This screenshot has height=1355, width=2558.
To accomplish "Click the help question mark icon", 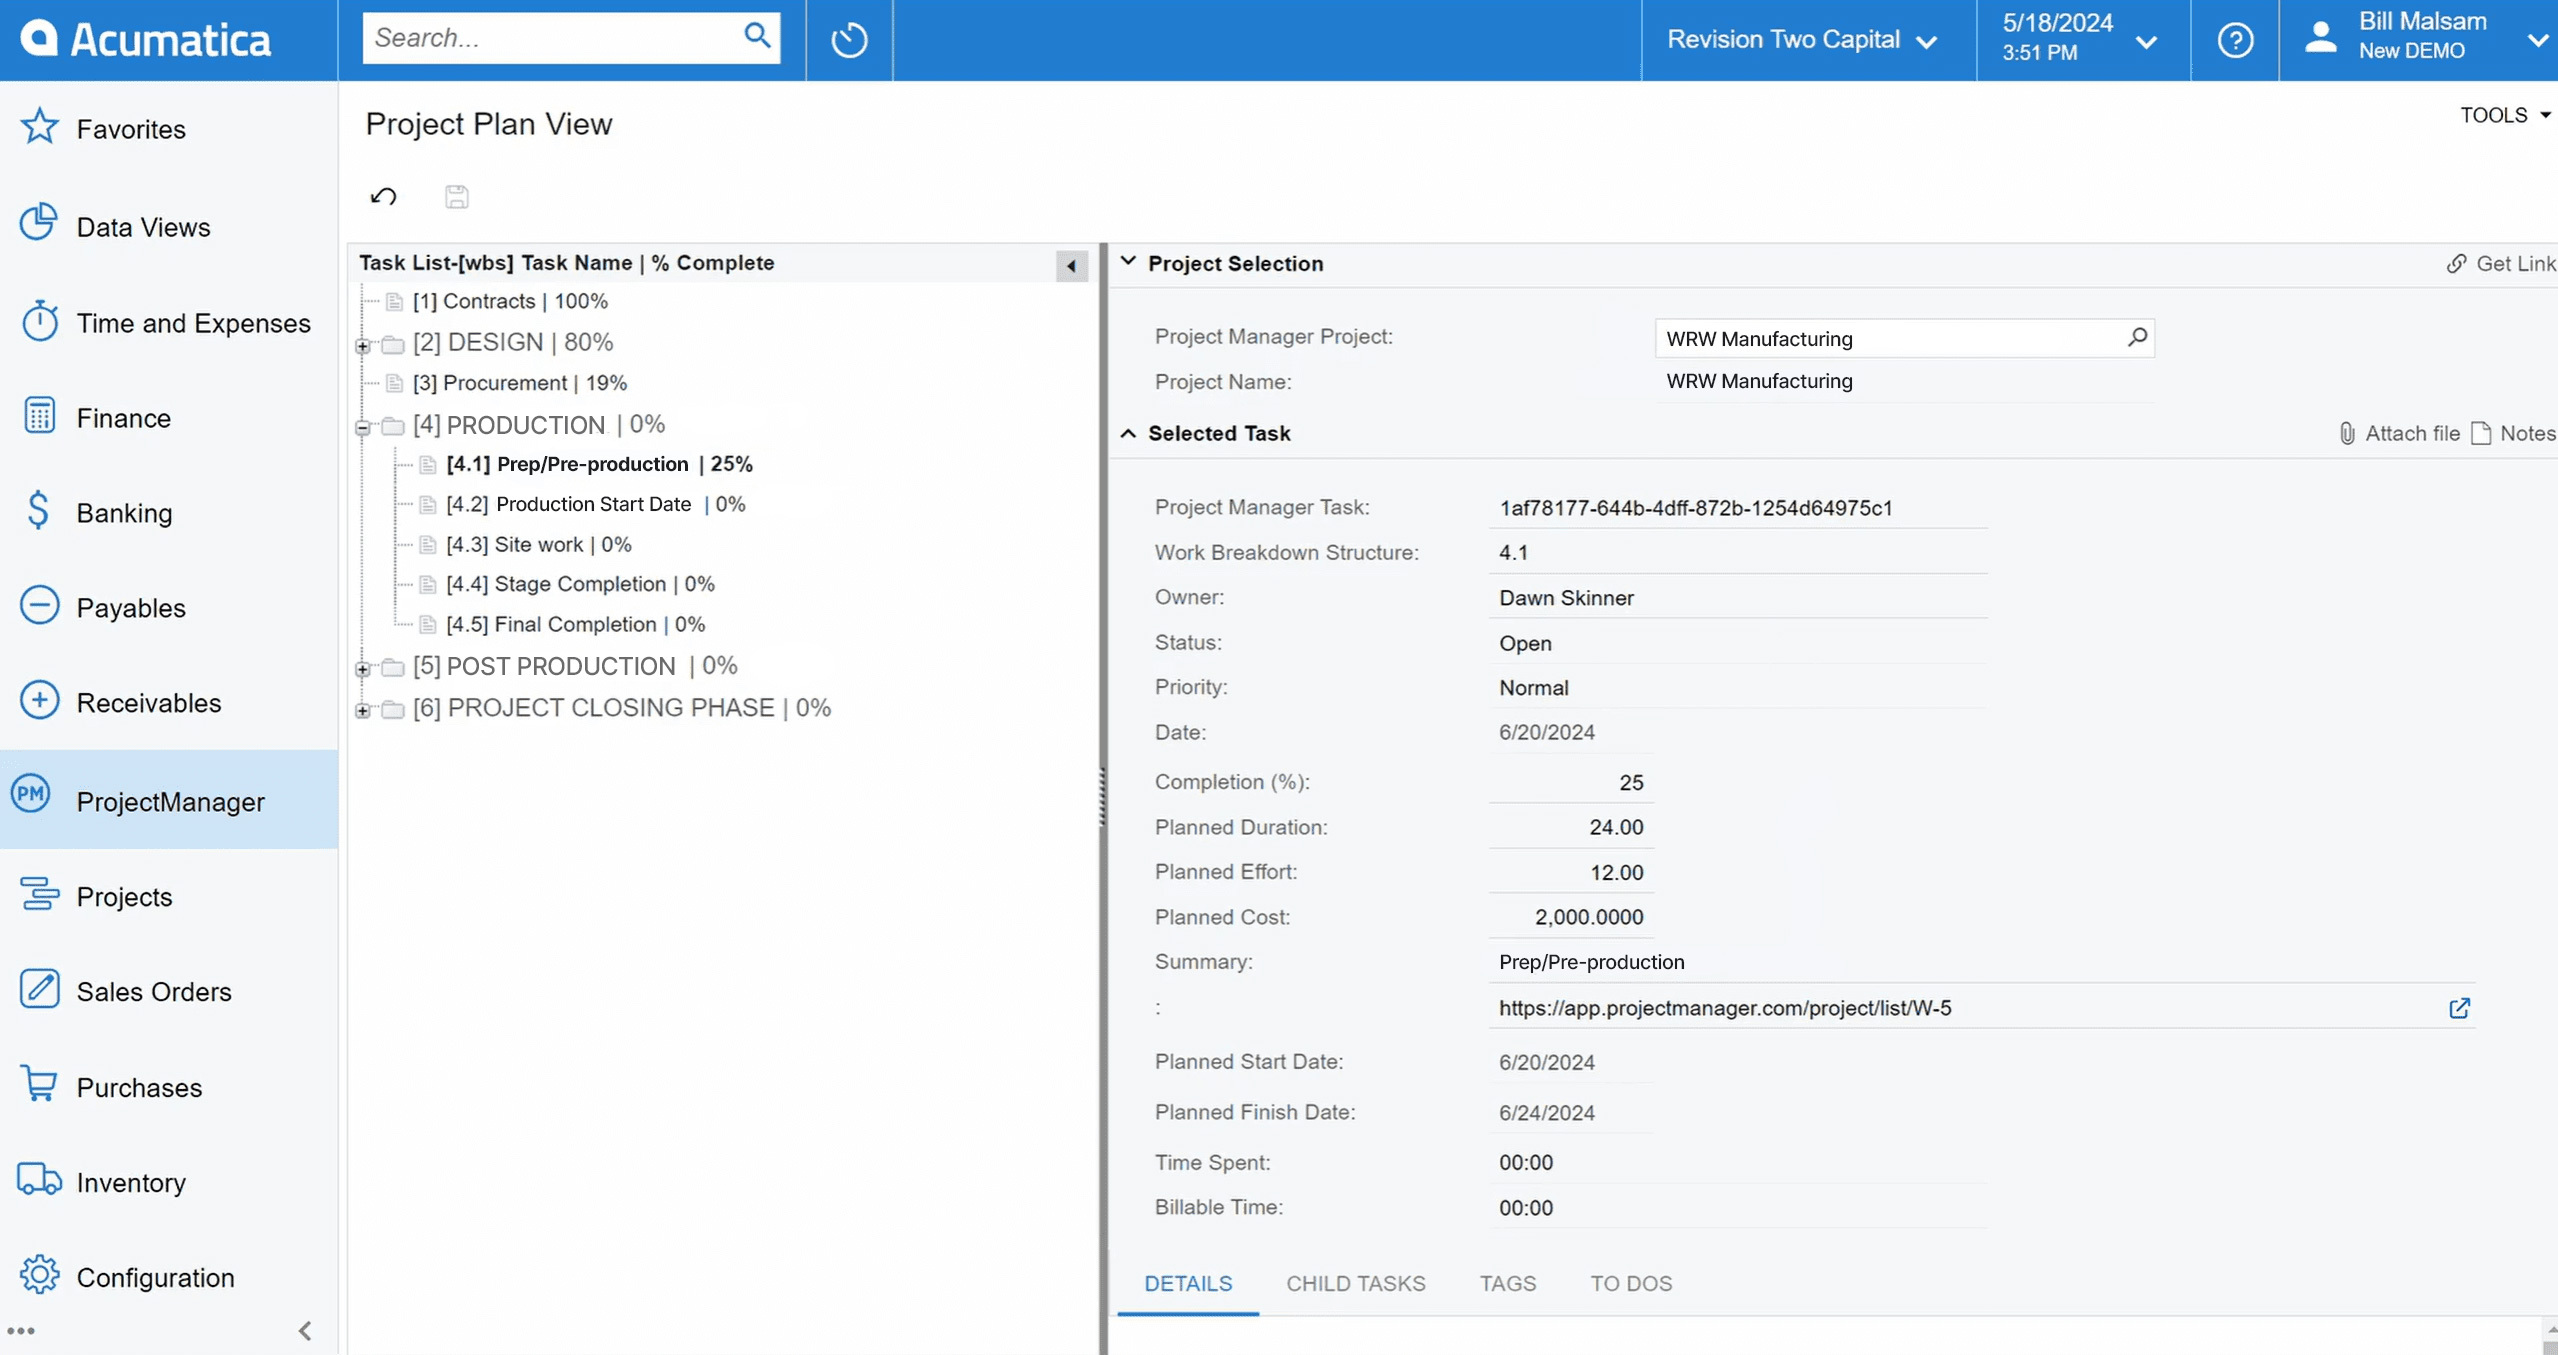I will (x=2235, y=40).
